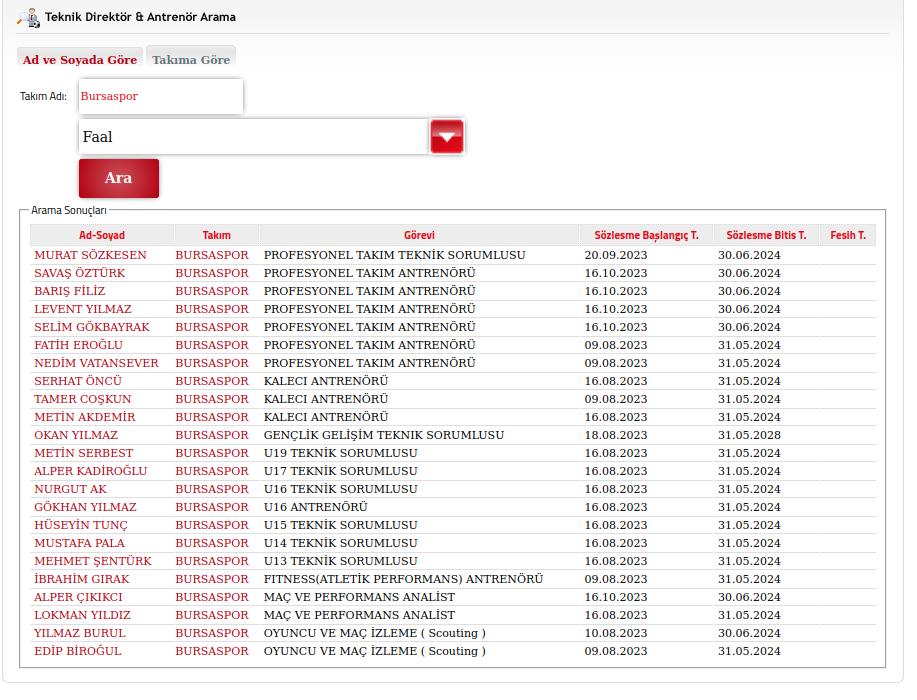The width and height of the screenshot is (917, 700).
Task: Click the Fesih T. column header
Action: pos(847,235)
